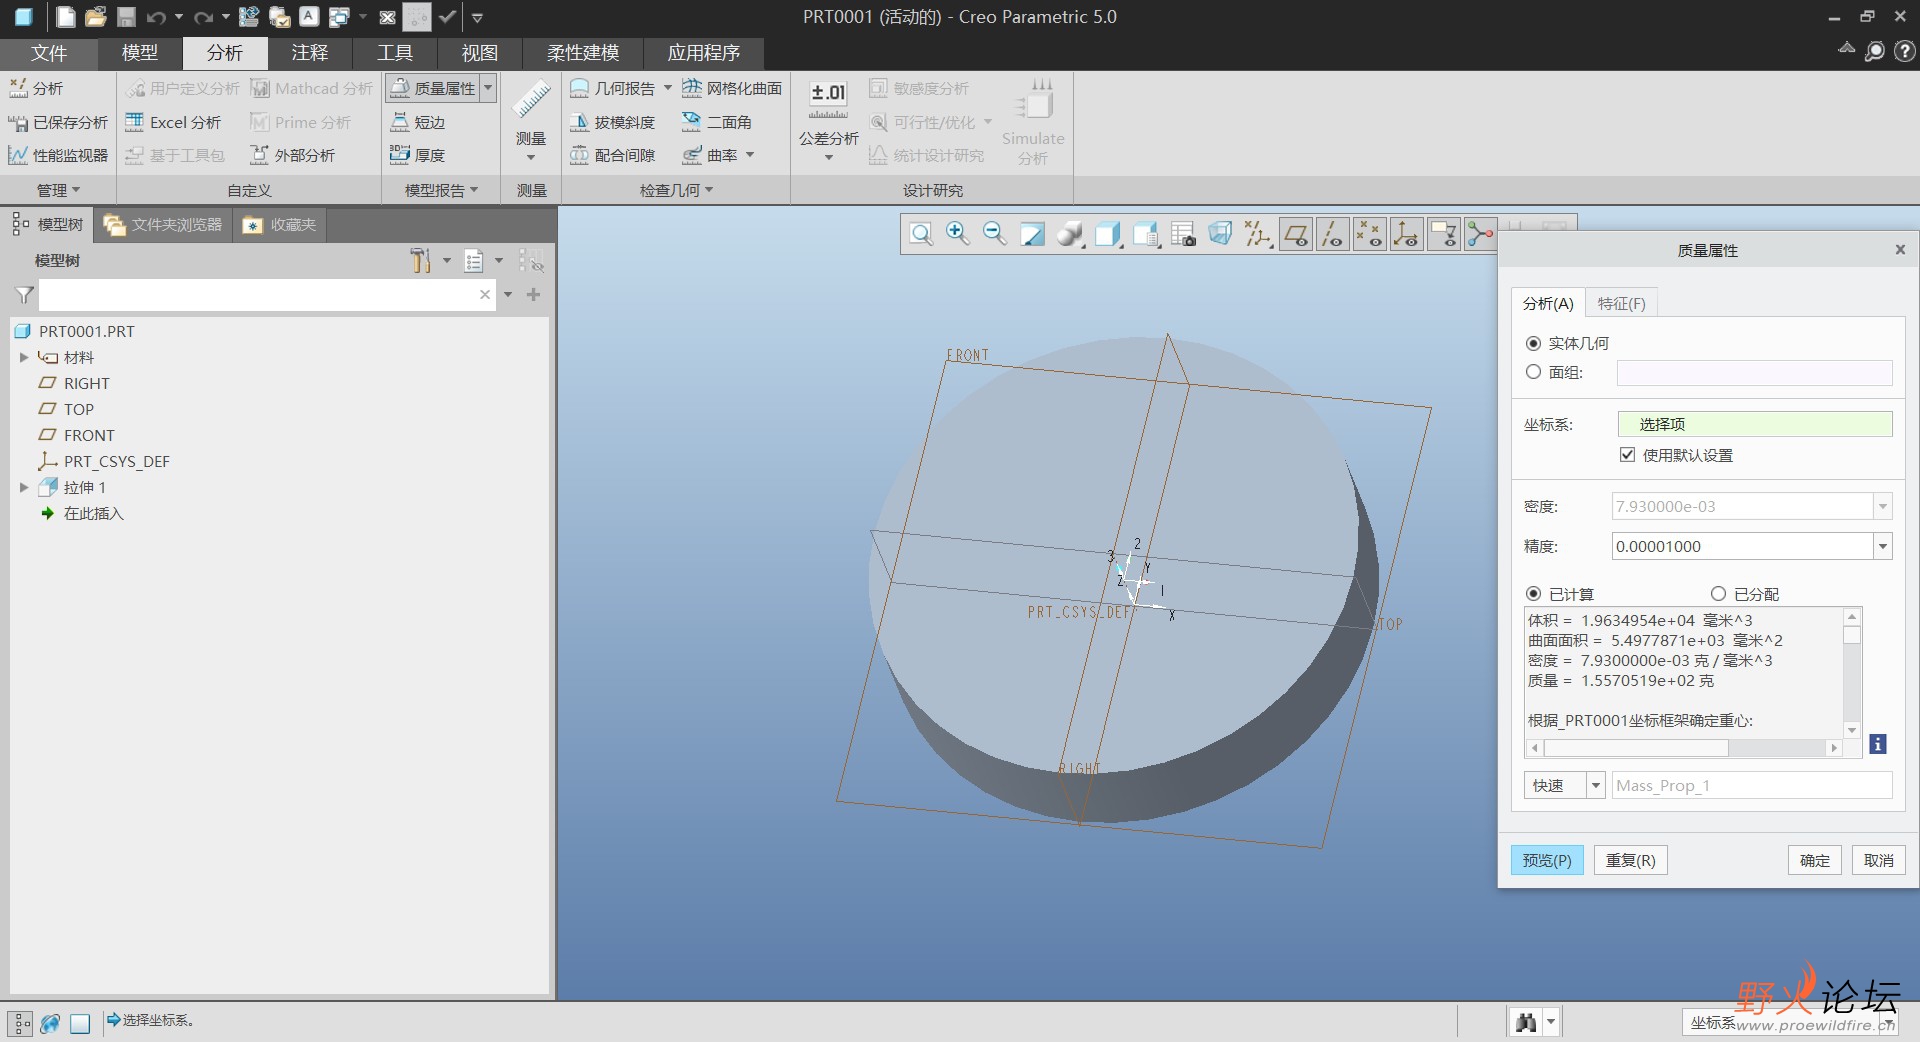This screenshot has height=1042, width=1920.
Task: Expand the Extrude 1 (拉伸 1) node
Action: pos(24,487)
